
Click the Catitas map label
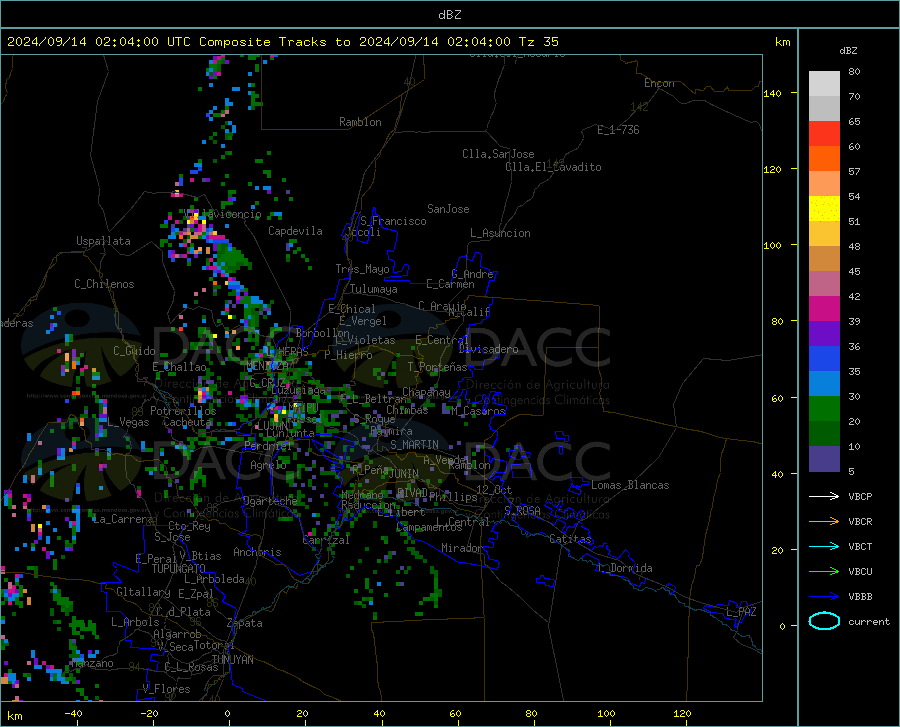click(571, 539)
